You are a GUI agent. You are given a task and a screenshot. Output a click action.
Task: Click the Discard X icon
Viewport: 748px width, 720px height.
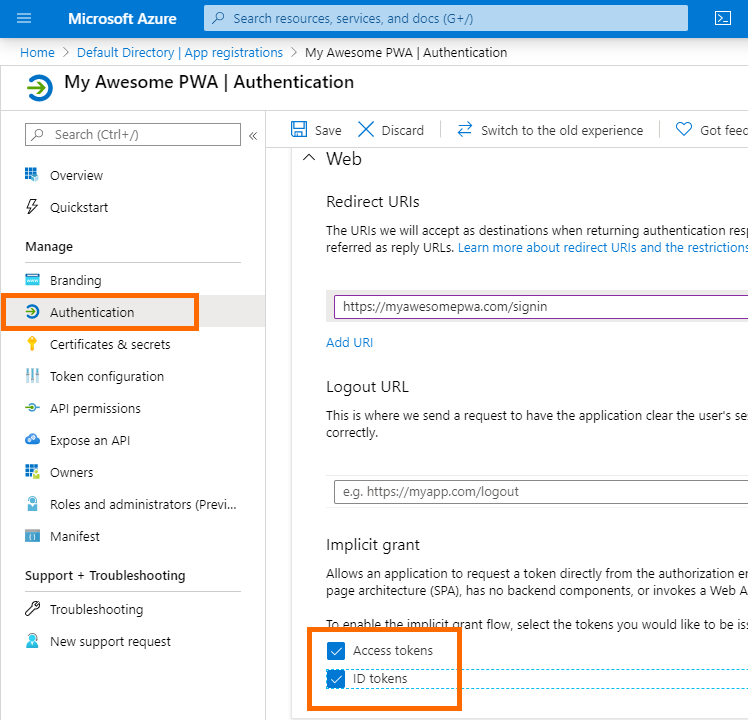tap(366, 129)
